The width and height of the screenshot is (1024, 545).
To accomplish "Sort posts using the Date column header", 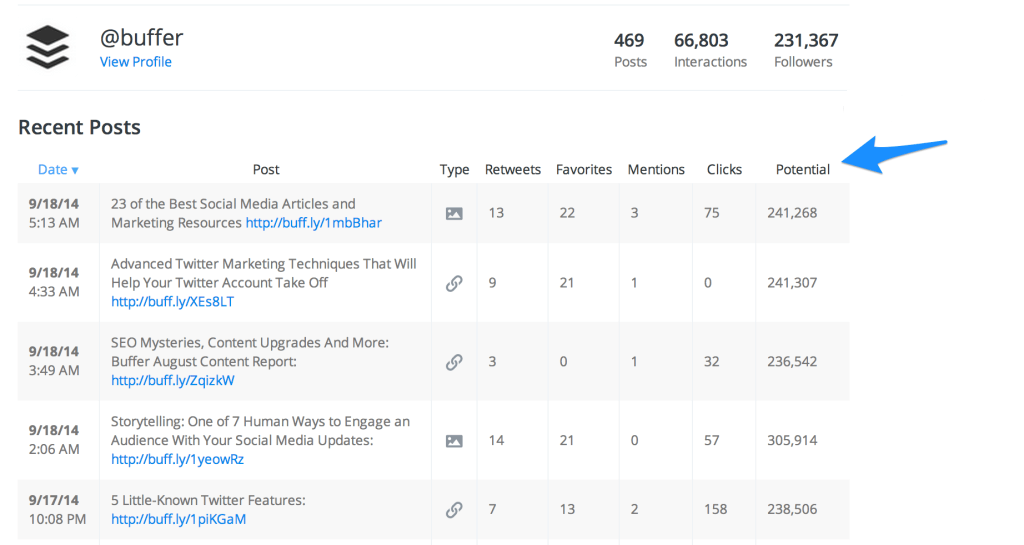I will [x=58, y=170].
